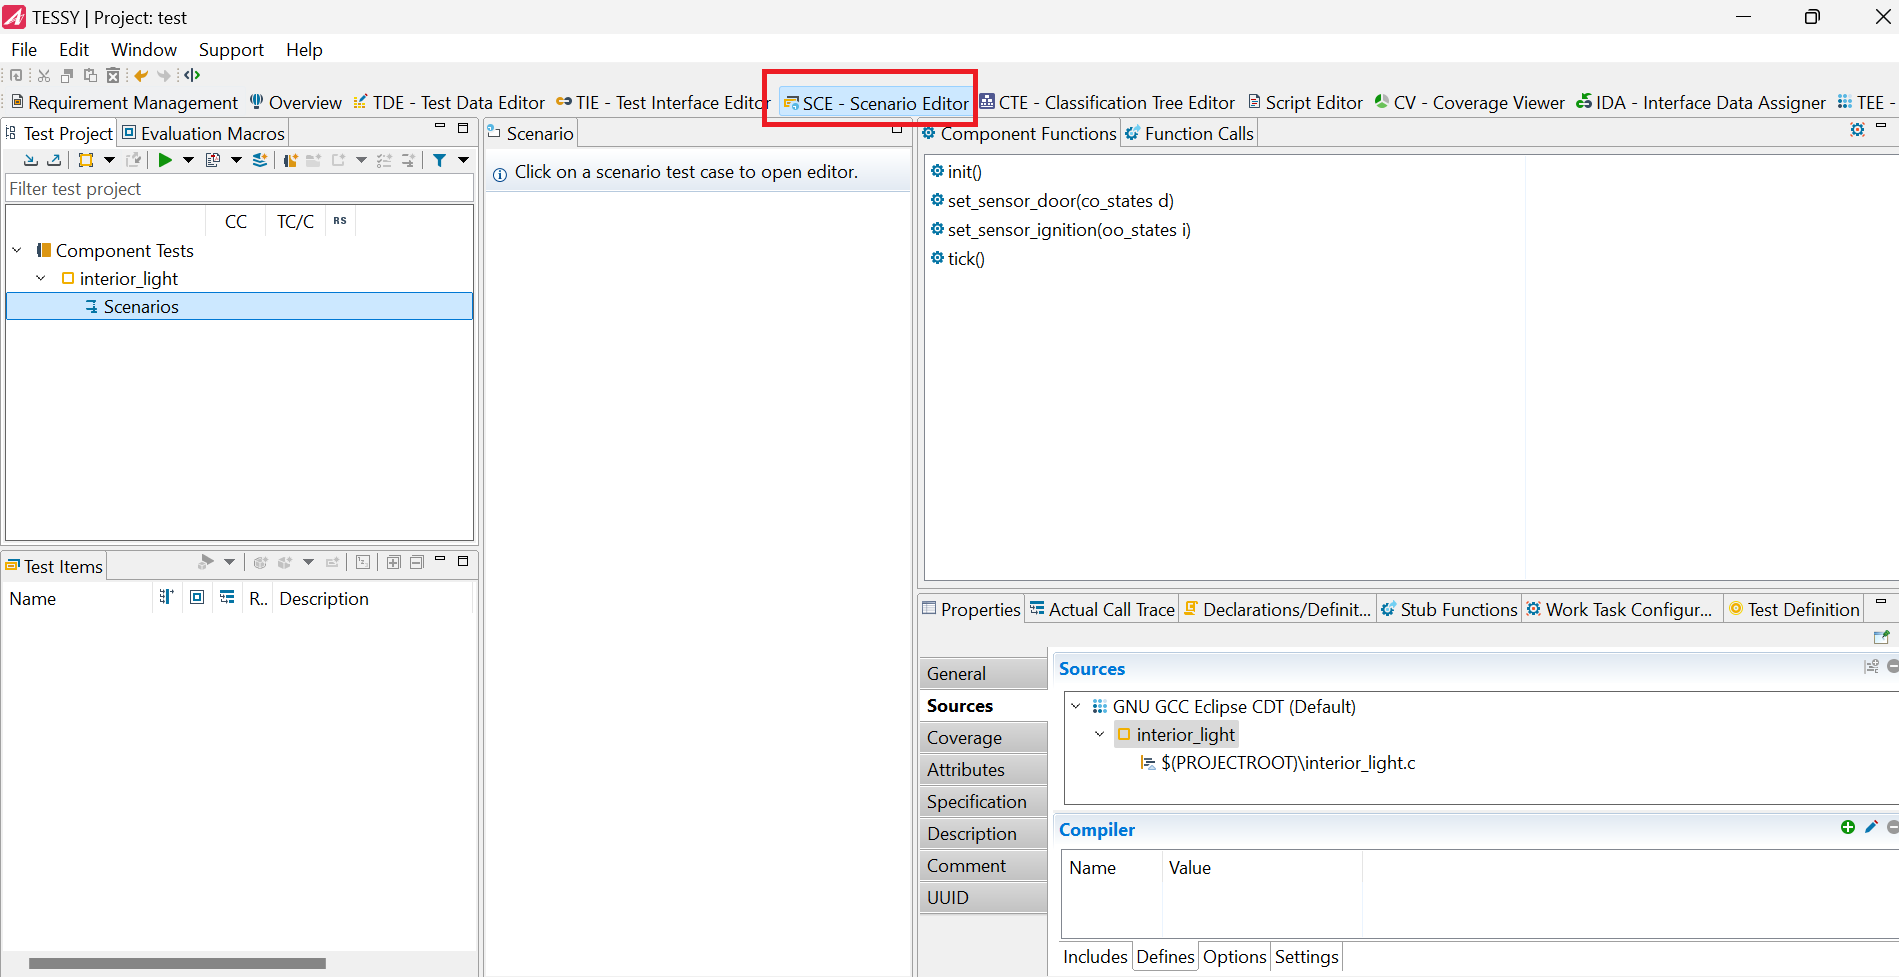Select Coverage properties section
1899x977 pixels.
coord(983,737)
